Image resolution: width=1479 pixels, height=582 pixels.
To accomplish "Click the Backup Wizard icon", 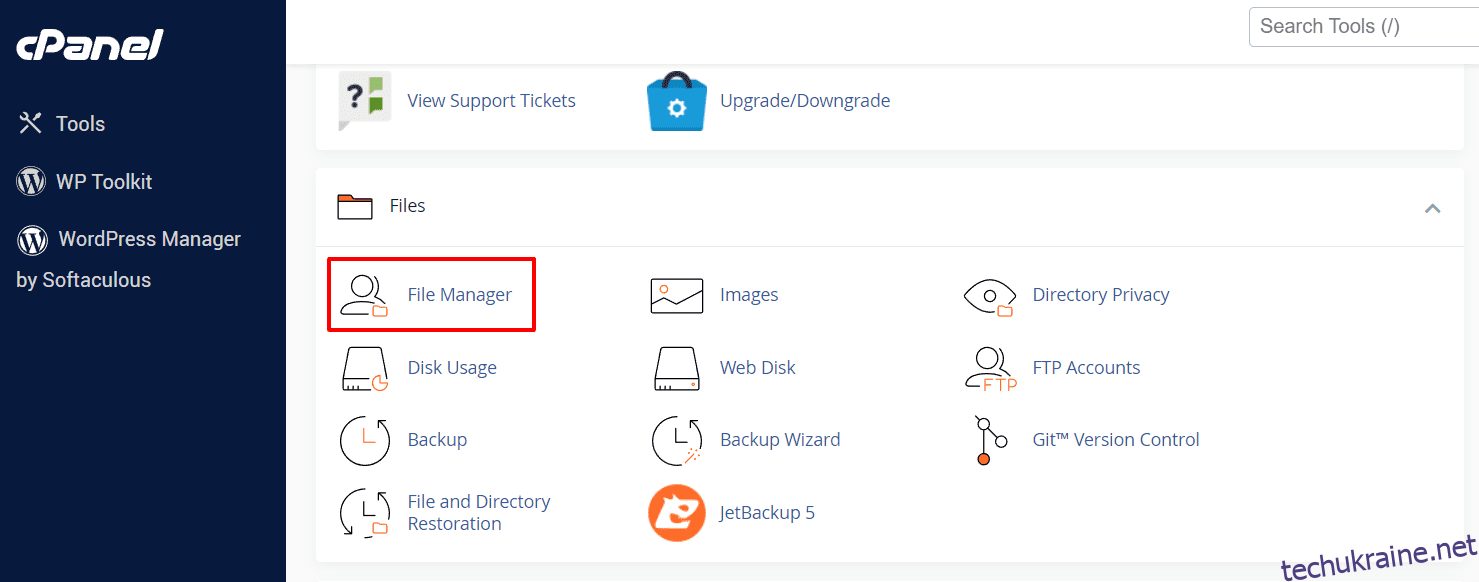I will click(677, 440).
